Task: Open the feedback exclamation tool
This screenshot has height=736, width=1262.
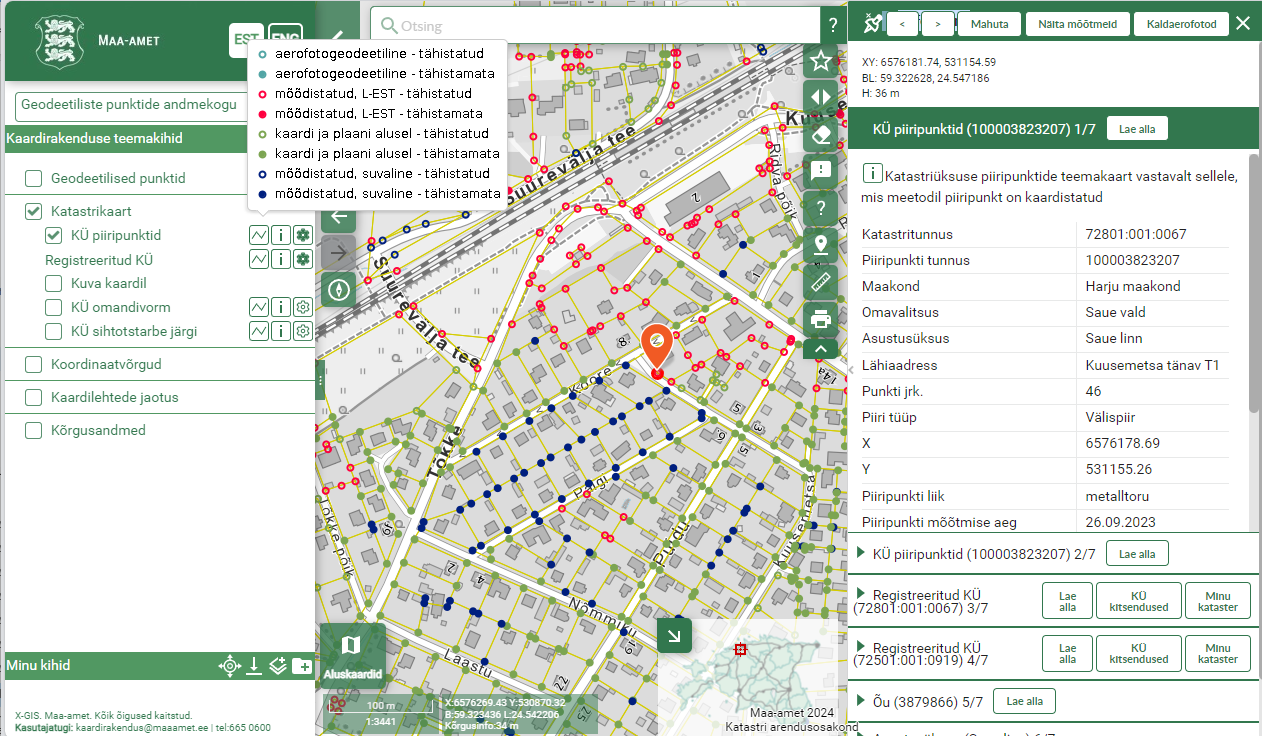Action: (x=821, y=171)
